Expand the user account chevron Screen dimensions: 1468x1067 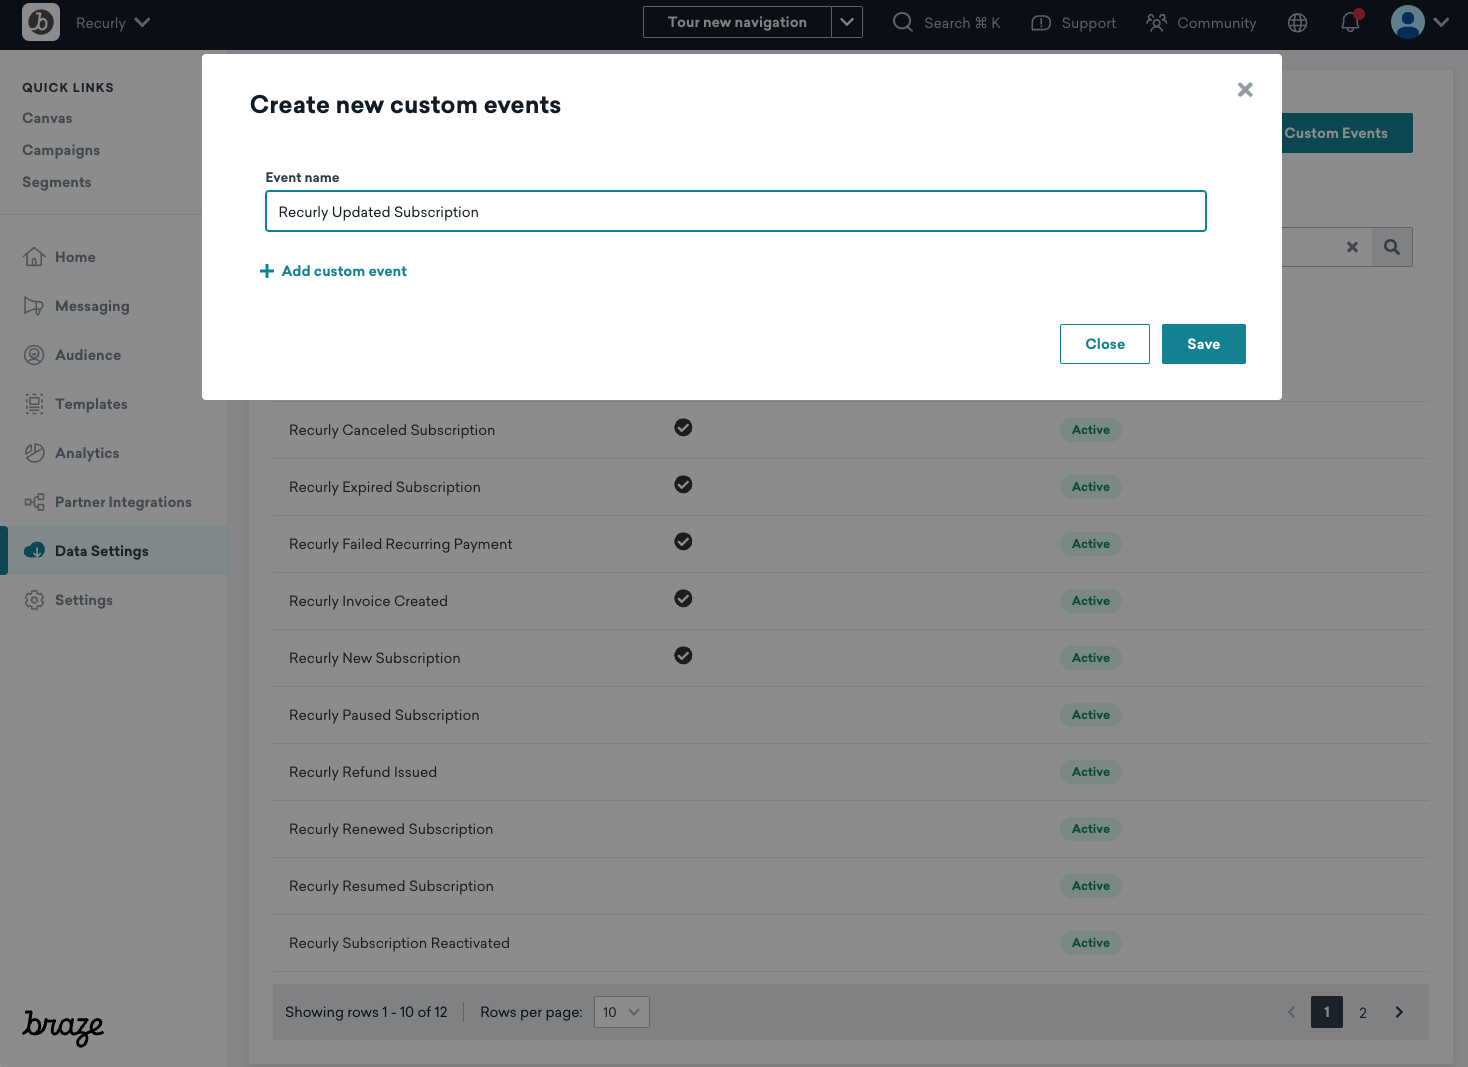1441,22
